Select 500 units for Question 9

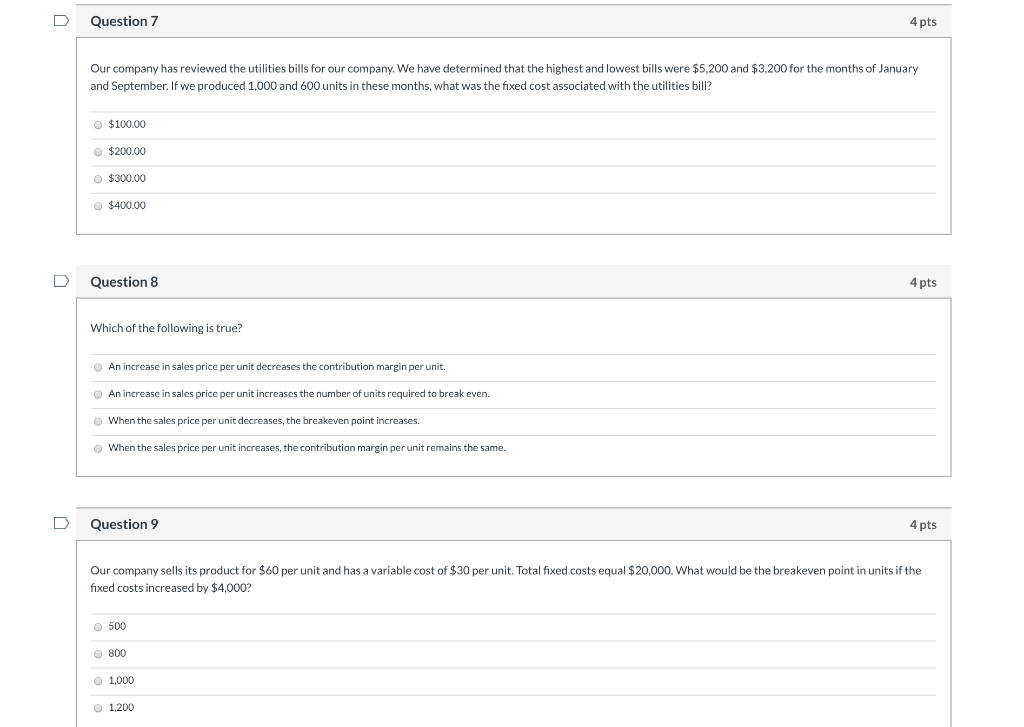(x=98, y=627)
